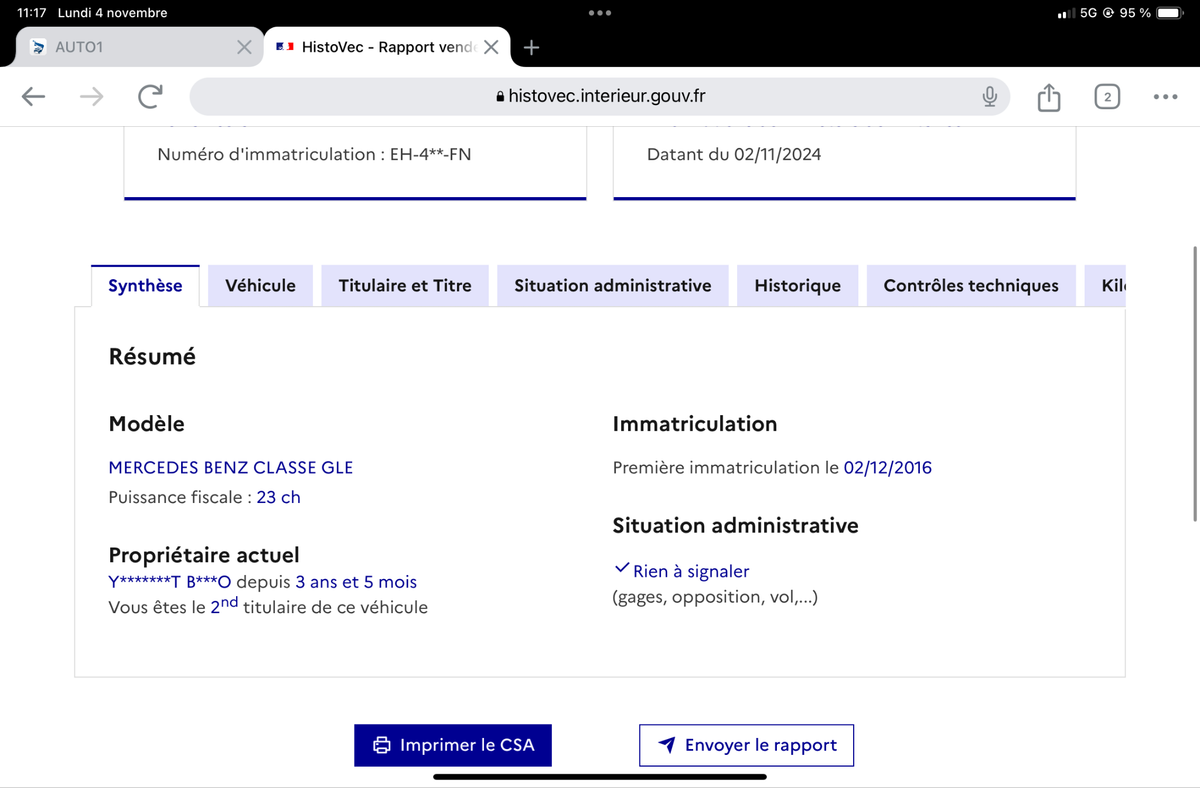Select the Synthèse tab

coord(145,285)
